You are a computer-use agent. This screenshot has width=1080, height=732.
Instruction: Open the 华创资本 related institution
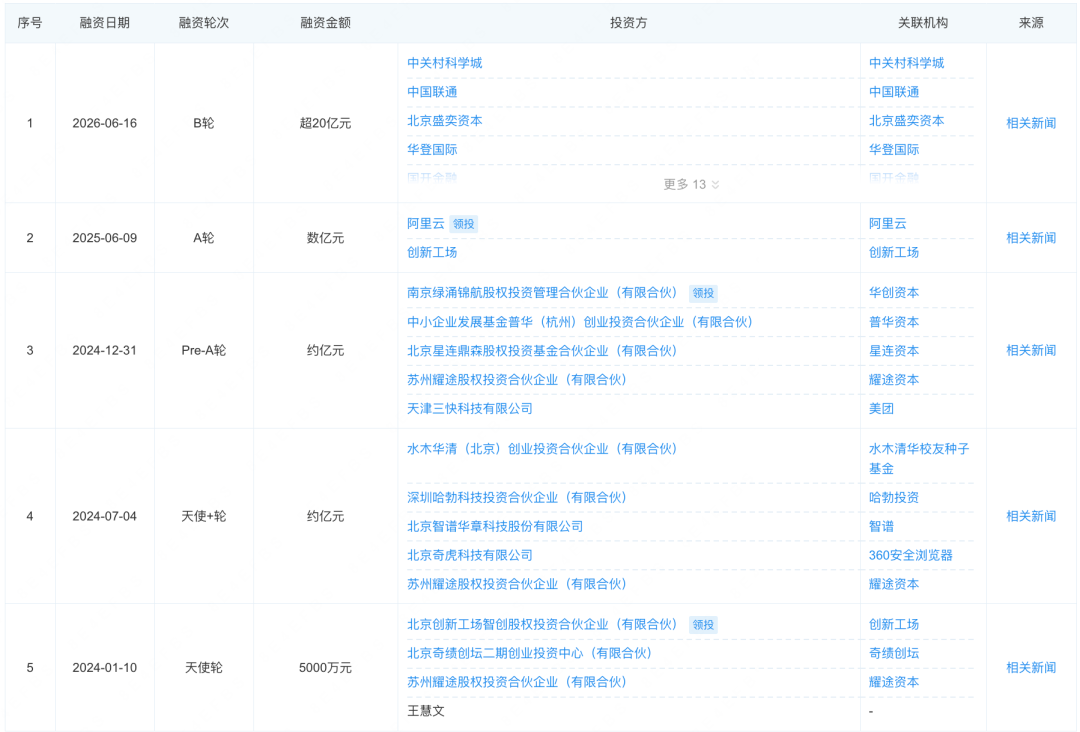893,293
